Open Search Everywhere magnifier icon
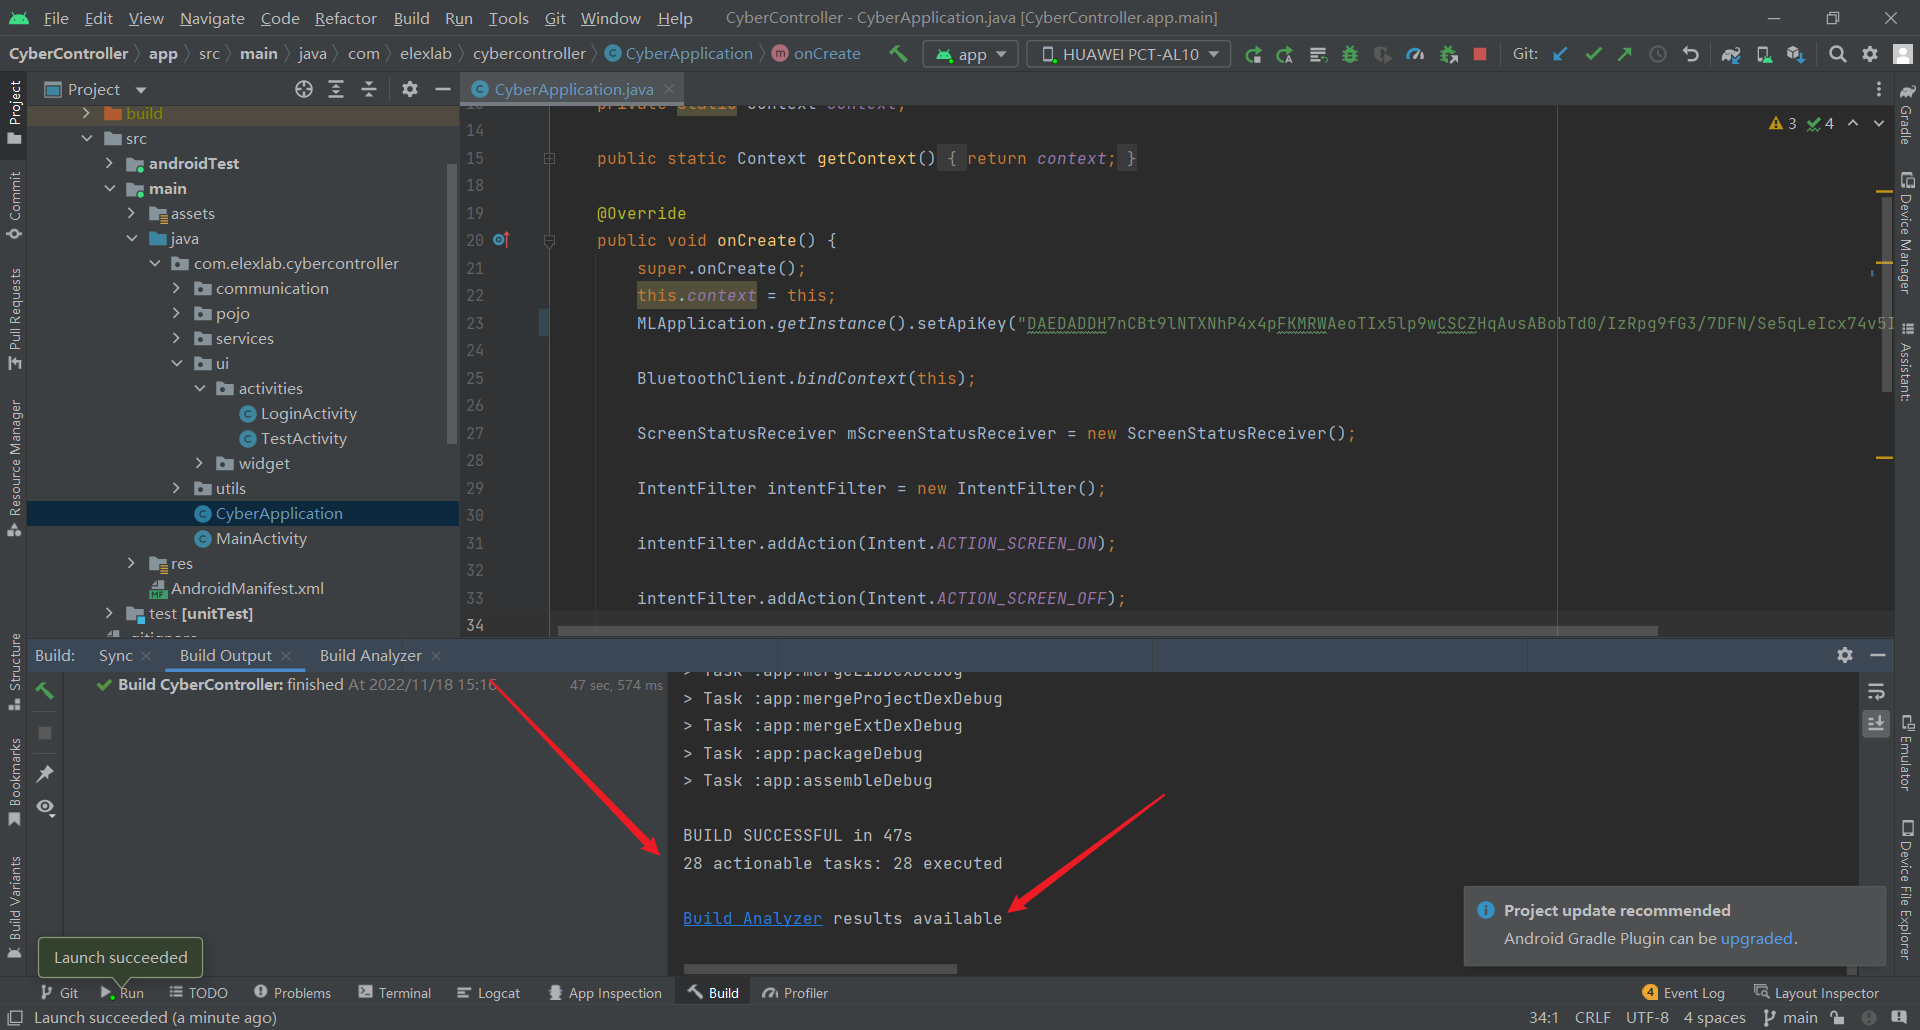1920x1030 pixels. (x=1837, y=54)
